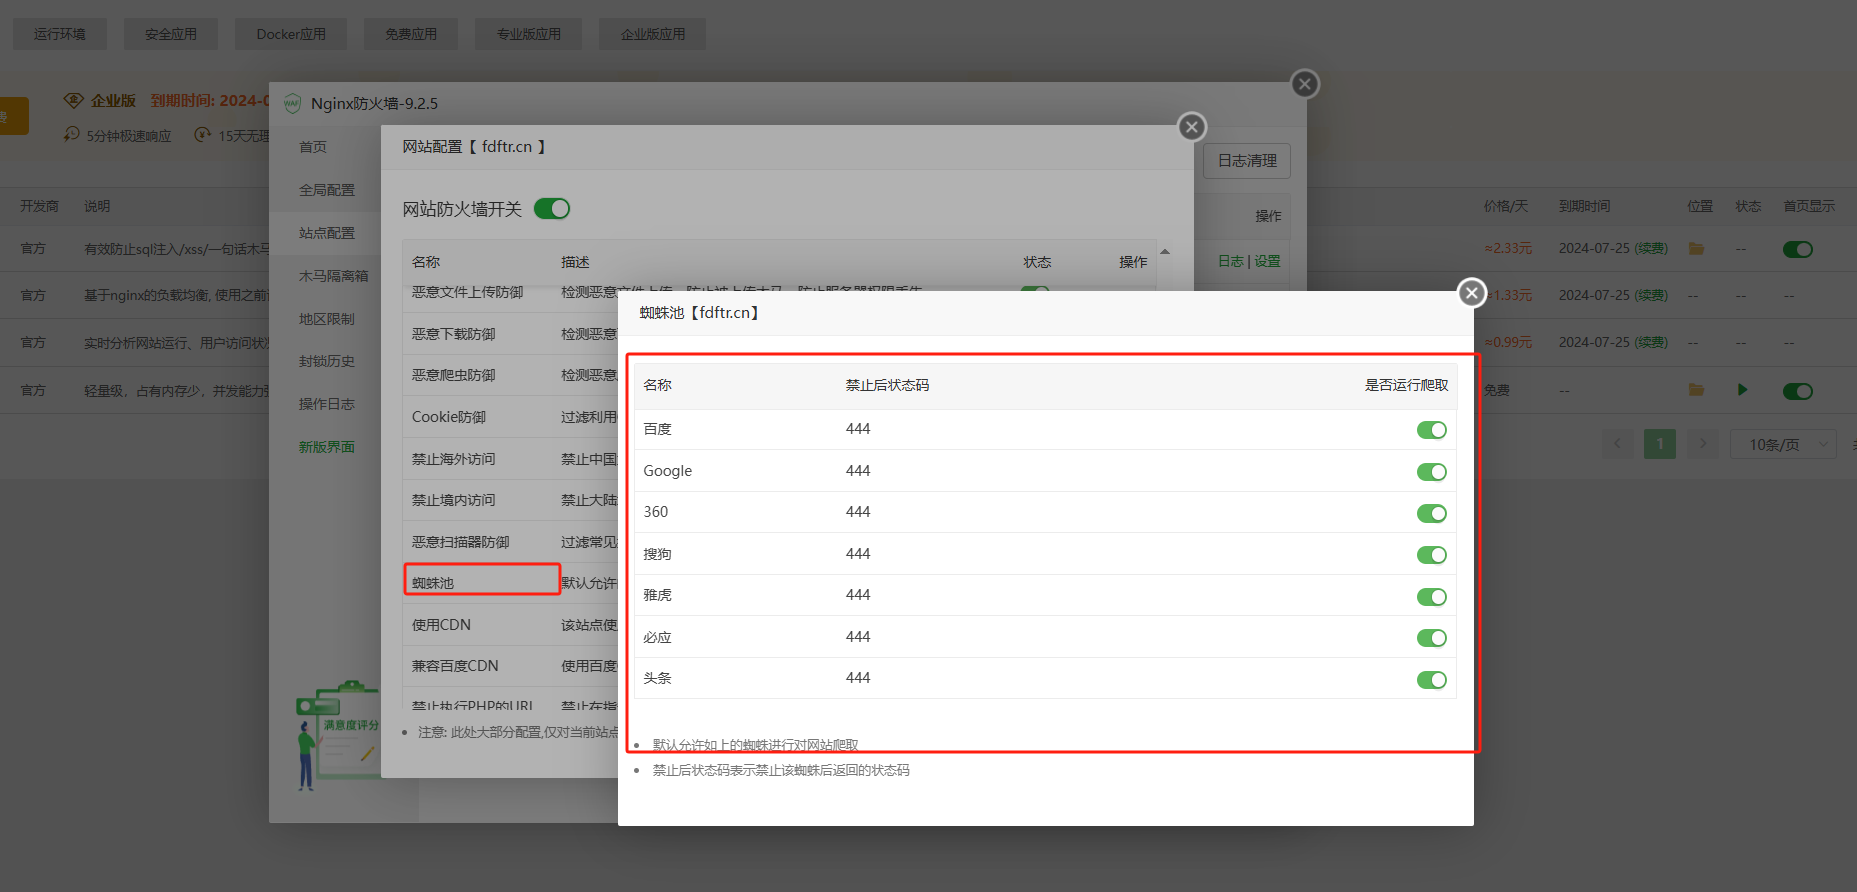Open 首页 in the Nginx防火墙 sidebar
The width and height of the screenshot is (1857, 892).
313,147
